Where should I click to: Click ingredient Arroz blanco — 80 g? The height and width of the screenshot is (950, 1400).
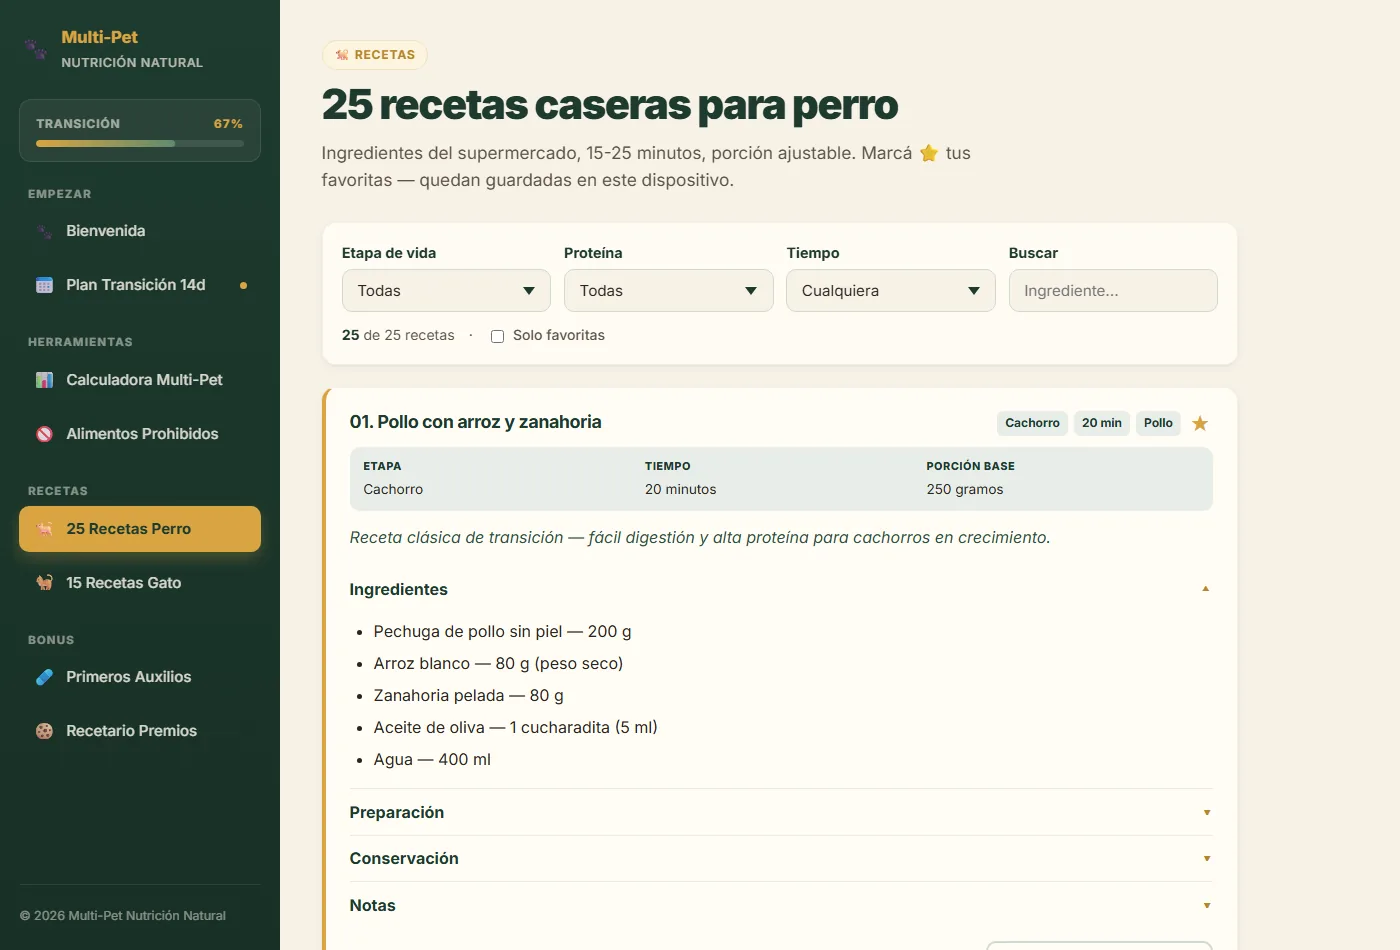(498, 663)
